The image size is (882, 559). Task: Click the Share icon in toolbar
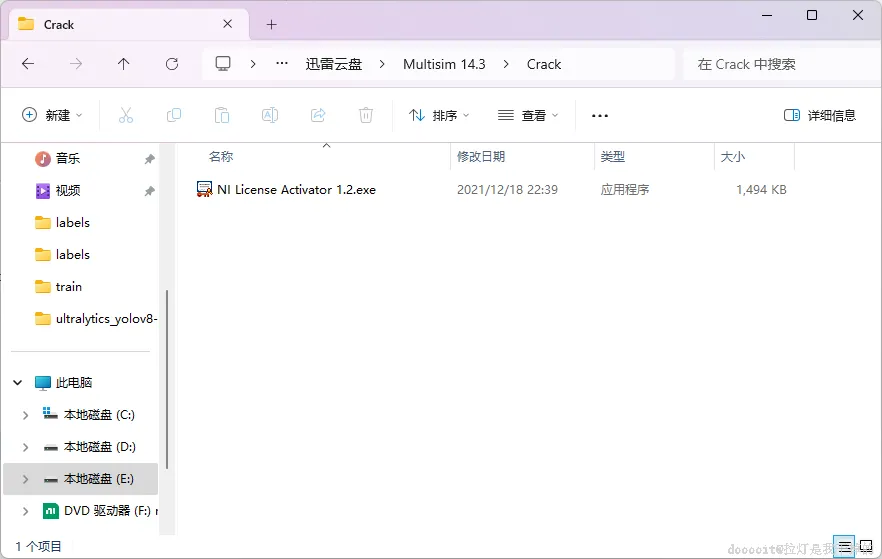(318, 115)
